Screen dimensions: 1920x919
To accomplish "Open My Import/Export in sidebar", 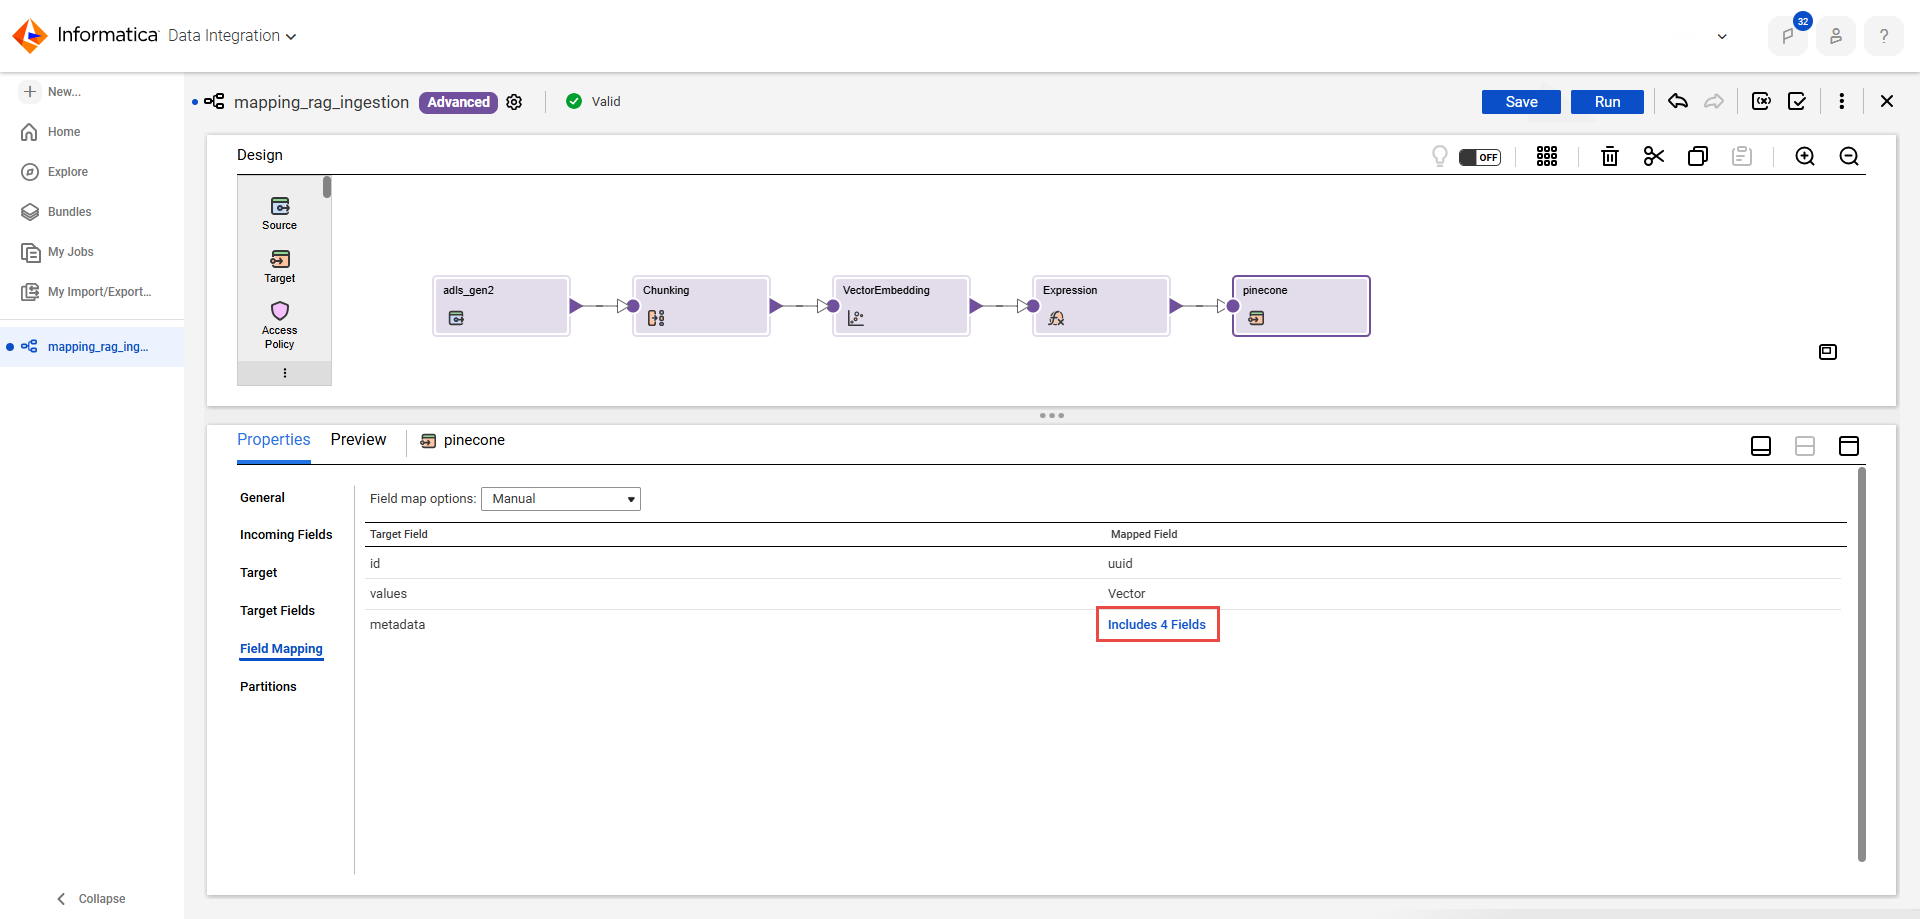I will click(87, 292).
